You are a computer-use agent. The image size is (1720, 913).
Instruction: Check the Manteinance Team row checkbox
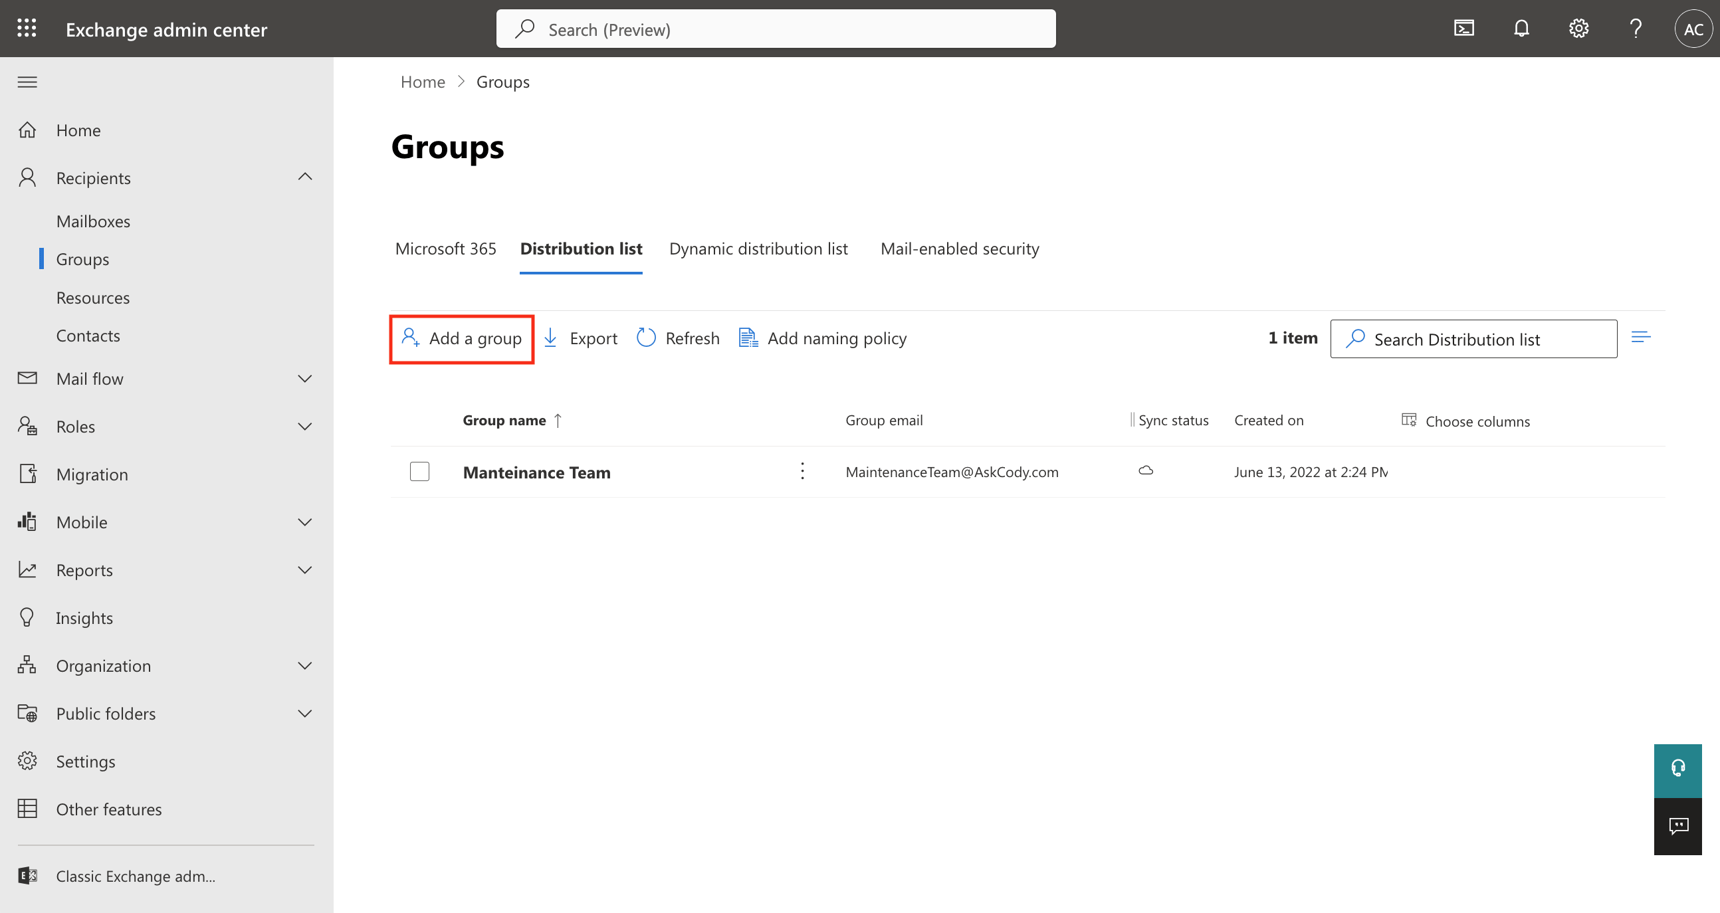(419, 471)
